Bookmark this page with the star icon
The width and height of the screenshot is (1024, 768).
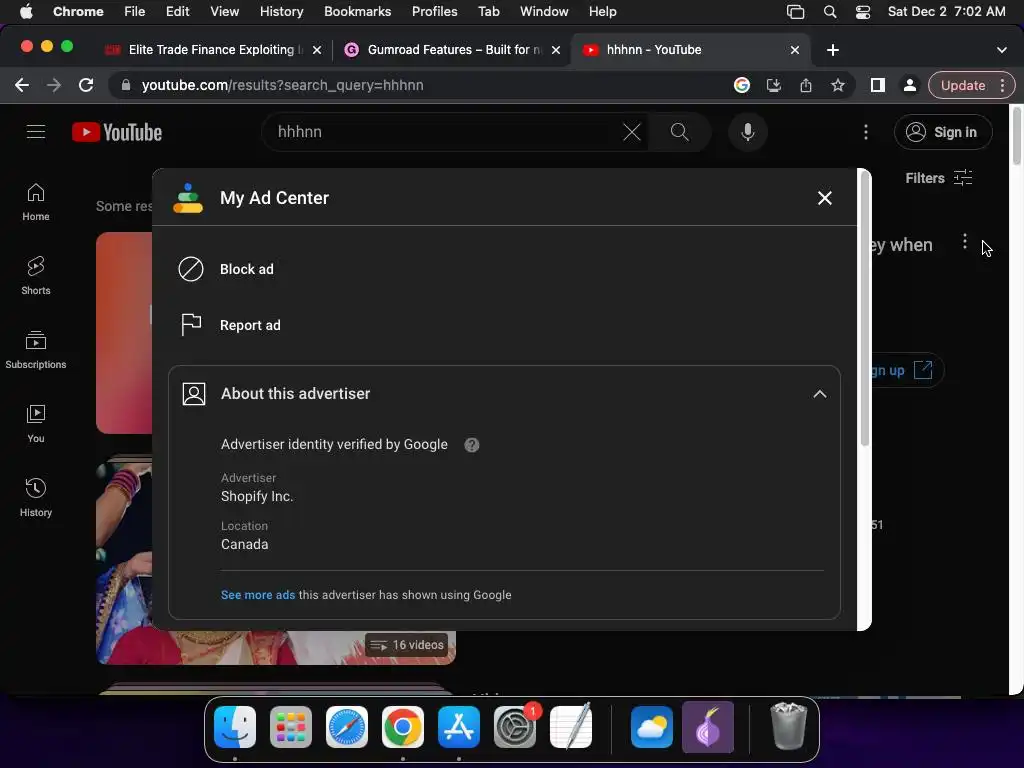click(x=838, y=86)
